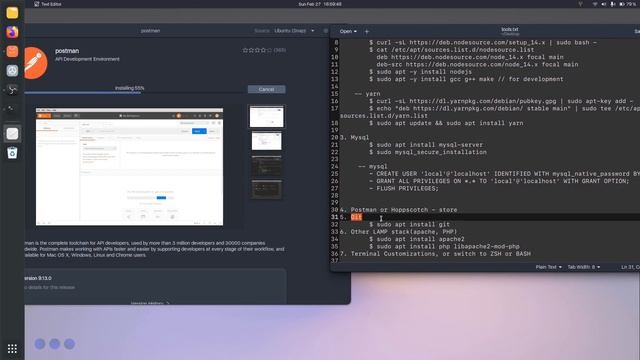Screen dimensions: 640x360
Task: Click the large postman screenshot preview
Action: [x=129, y=167]
